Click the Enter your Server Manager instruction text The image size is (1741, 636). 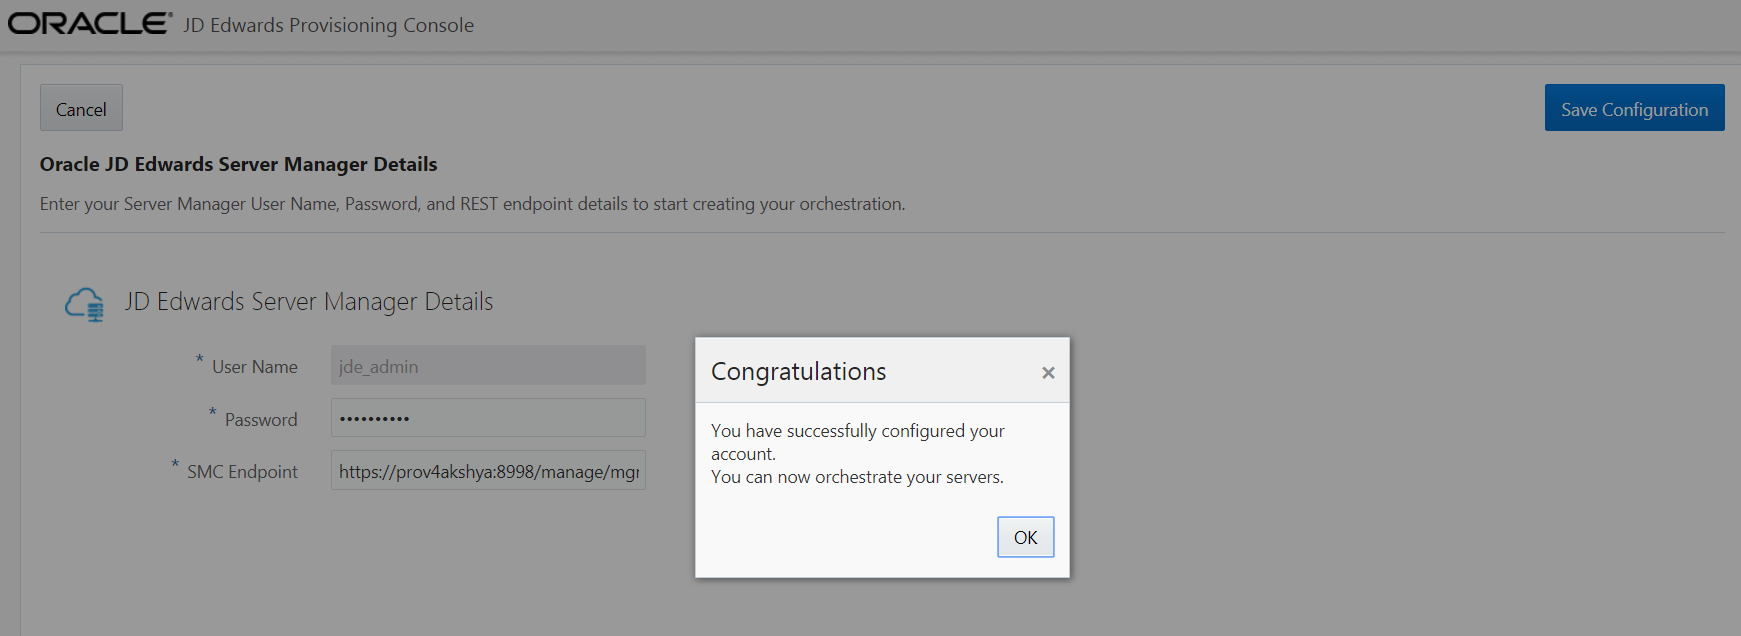point(472,204)
